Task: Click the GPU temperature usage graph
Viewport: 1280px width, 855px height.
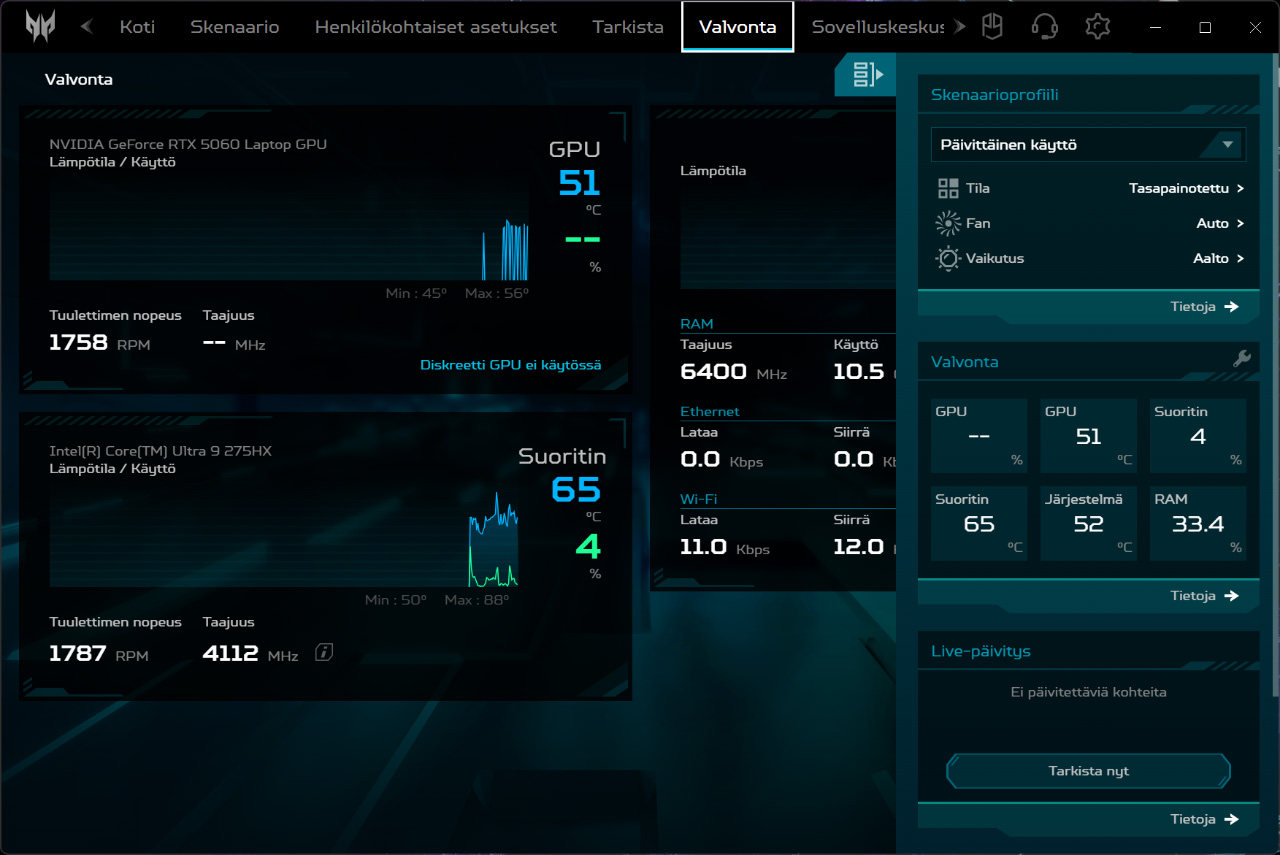Action: [x=289, y=231]
